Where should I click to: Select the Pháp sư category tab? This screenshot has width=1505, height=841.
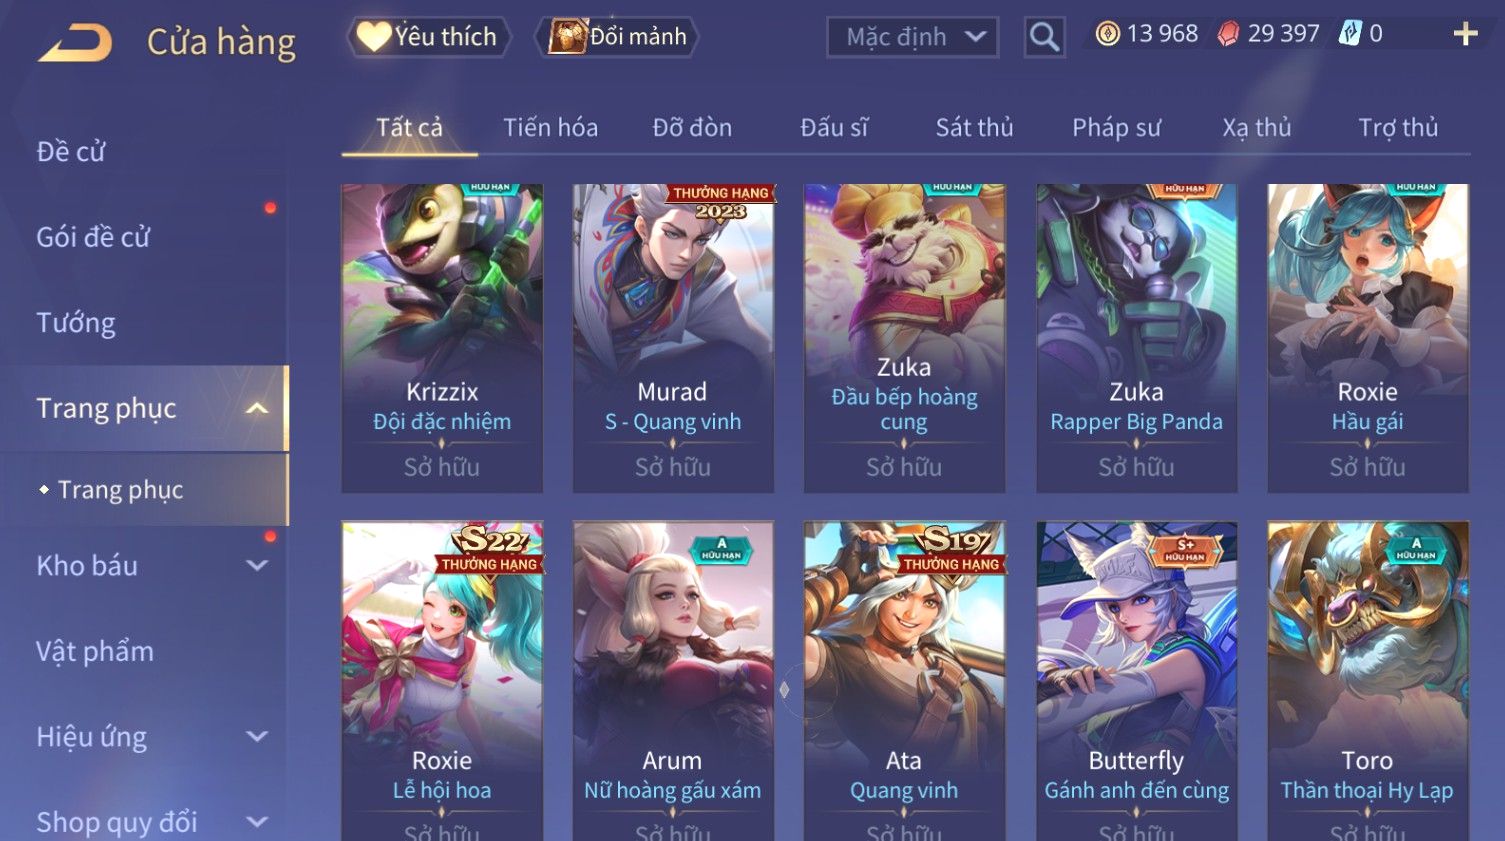coord(1116,128)
